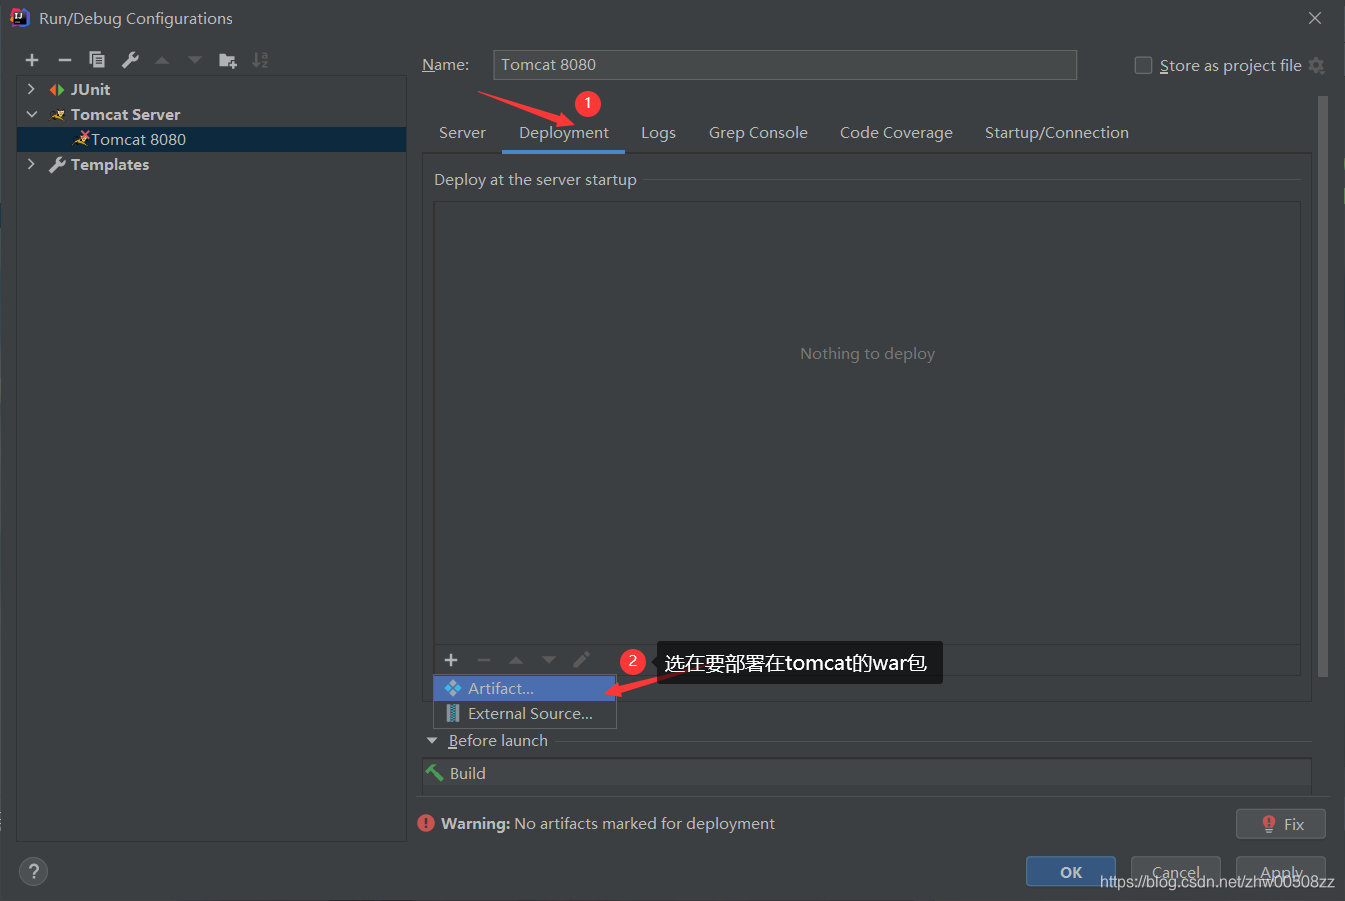Click the 'No artifacts marked for deployment' warning text

pos(644,824)
